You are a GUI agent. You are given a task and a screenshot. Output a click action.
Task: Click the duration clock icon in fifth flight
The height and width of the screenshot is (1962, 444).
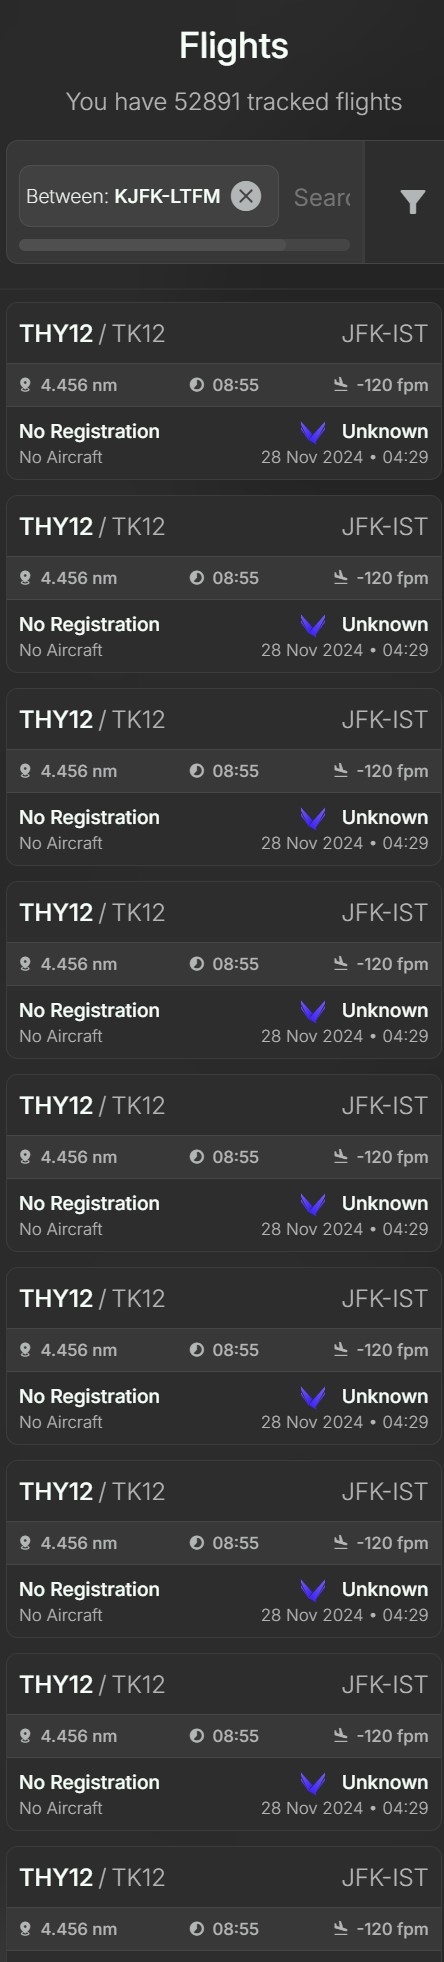[197, 1157]
